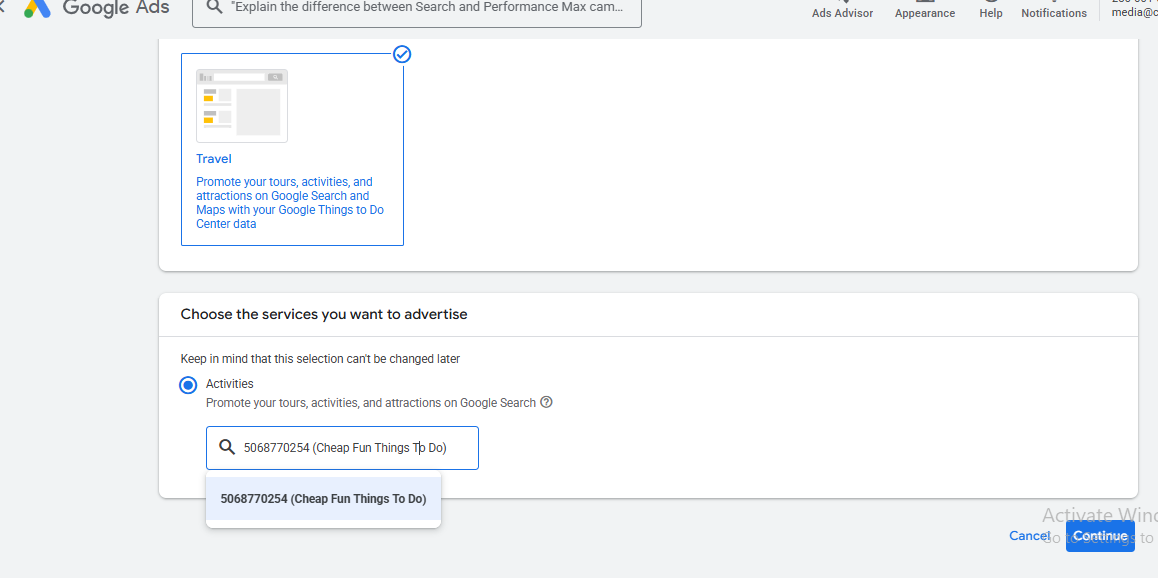This screenshot has height=578, width=1158.
Task: Select the Activities radio button
Action: coord(188,385)
